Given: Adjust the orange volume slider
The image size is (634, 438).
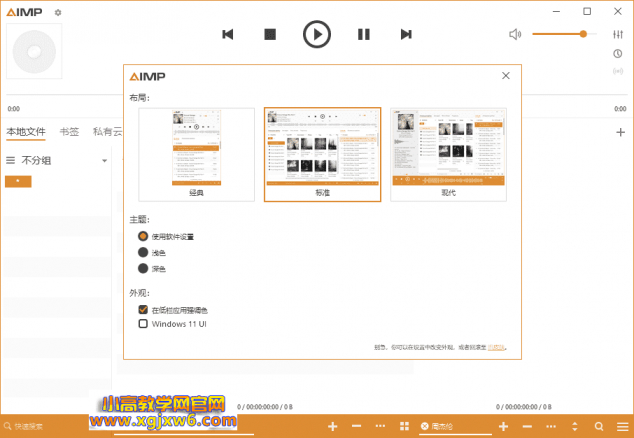Looking at the screenshot, I should (x=564, y=34).
